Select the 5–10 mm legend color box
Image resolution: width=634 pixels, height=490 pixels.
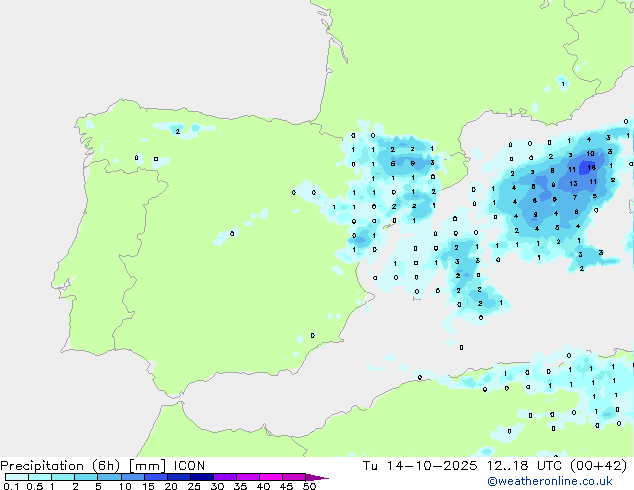tap(109, 477)
